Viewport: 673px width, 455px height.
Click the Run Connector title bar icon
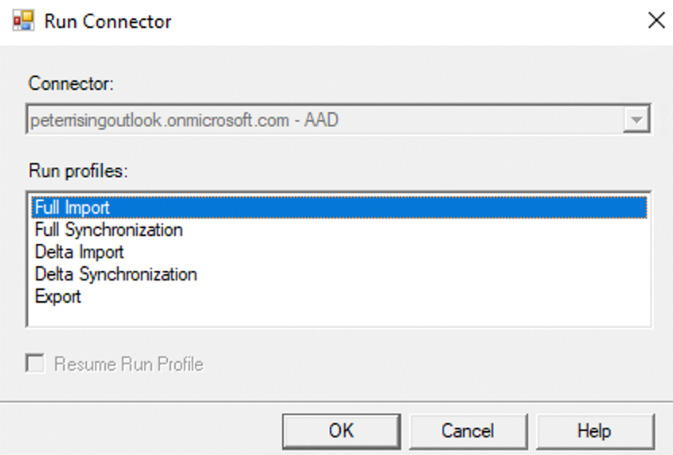click(x=23, y=21)
